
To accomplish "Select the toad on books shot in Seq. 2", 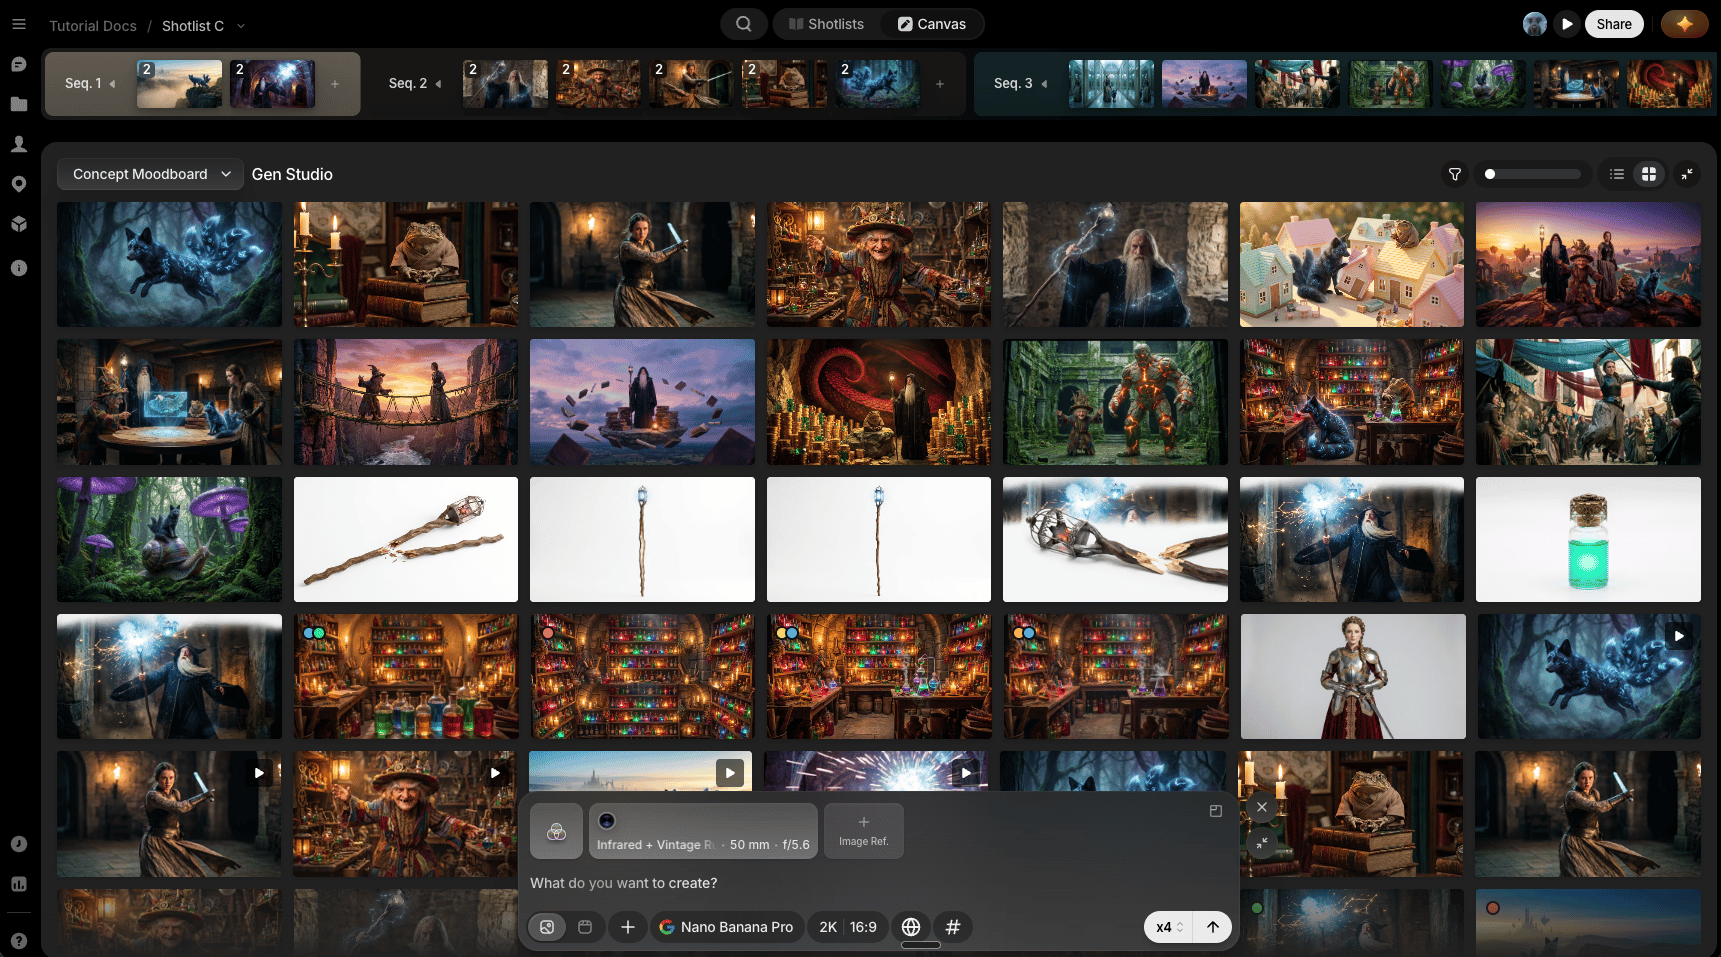I will [784, 84].
